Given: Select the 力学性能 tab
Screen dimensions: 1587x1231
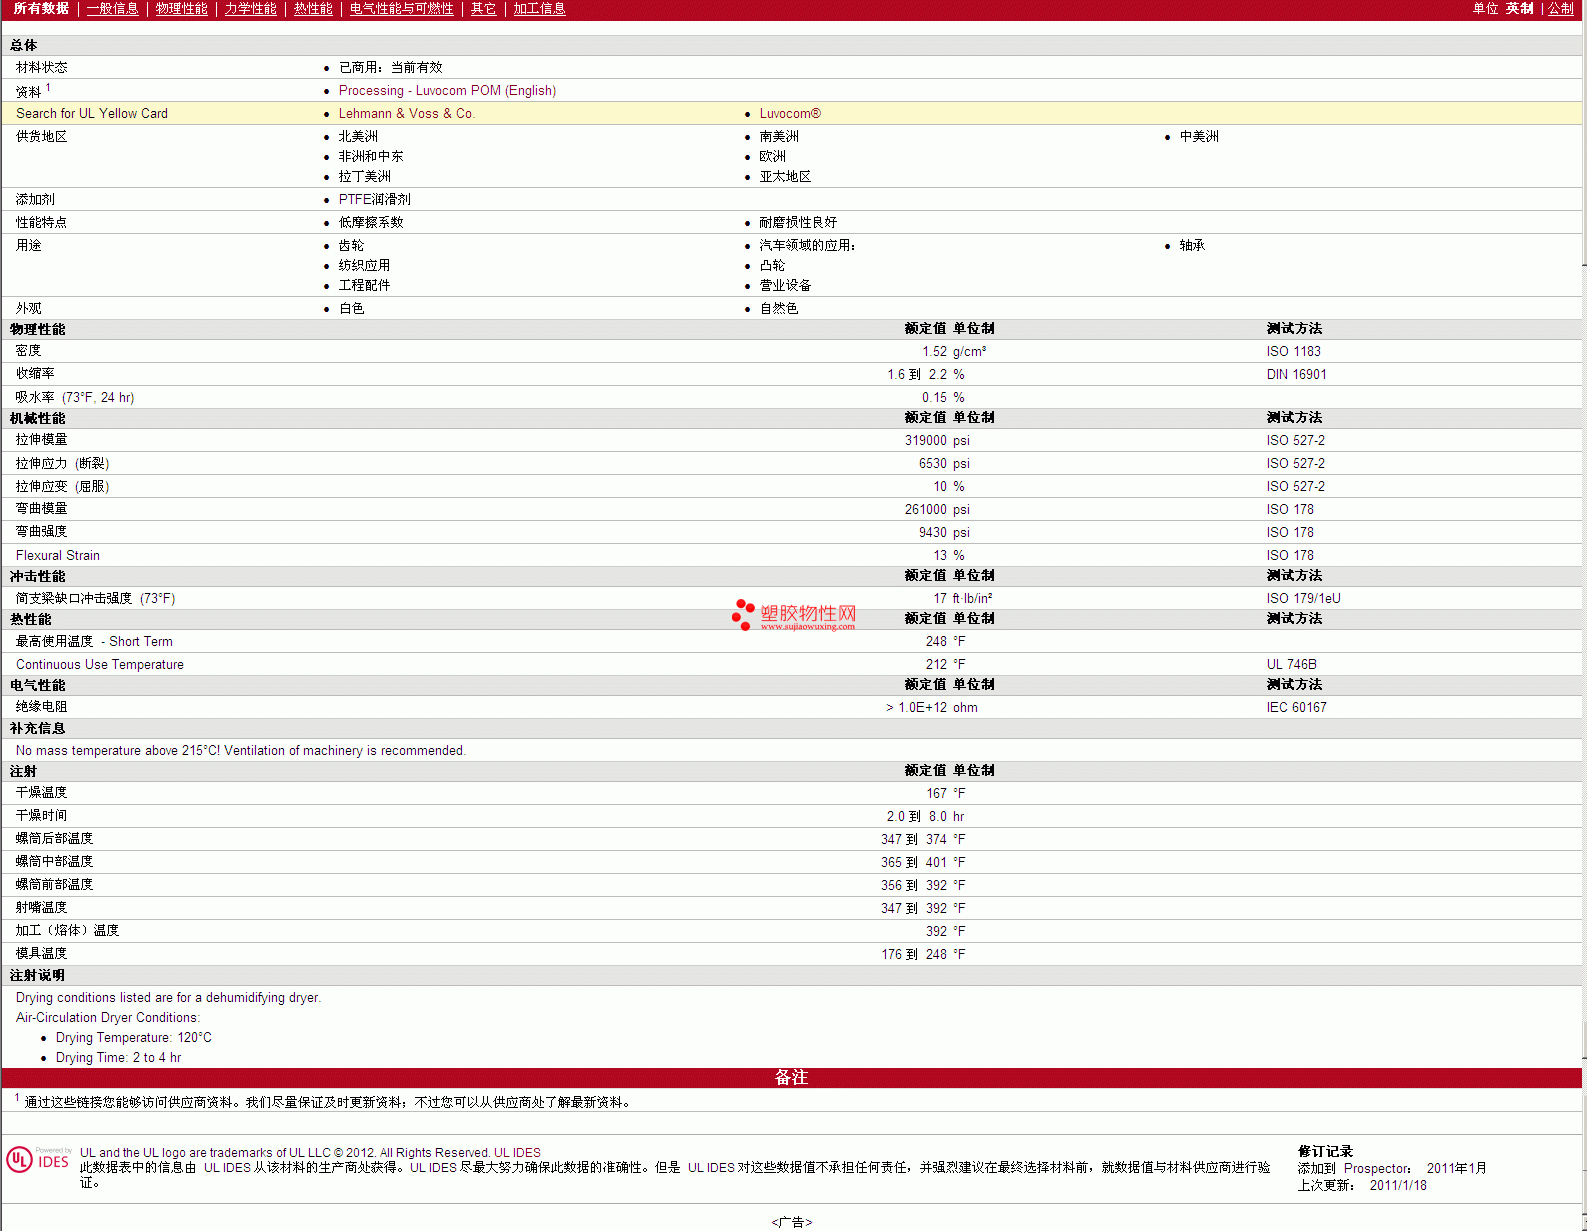Looking at the screenshot, I should (x=250, y=9).
